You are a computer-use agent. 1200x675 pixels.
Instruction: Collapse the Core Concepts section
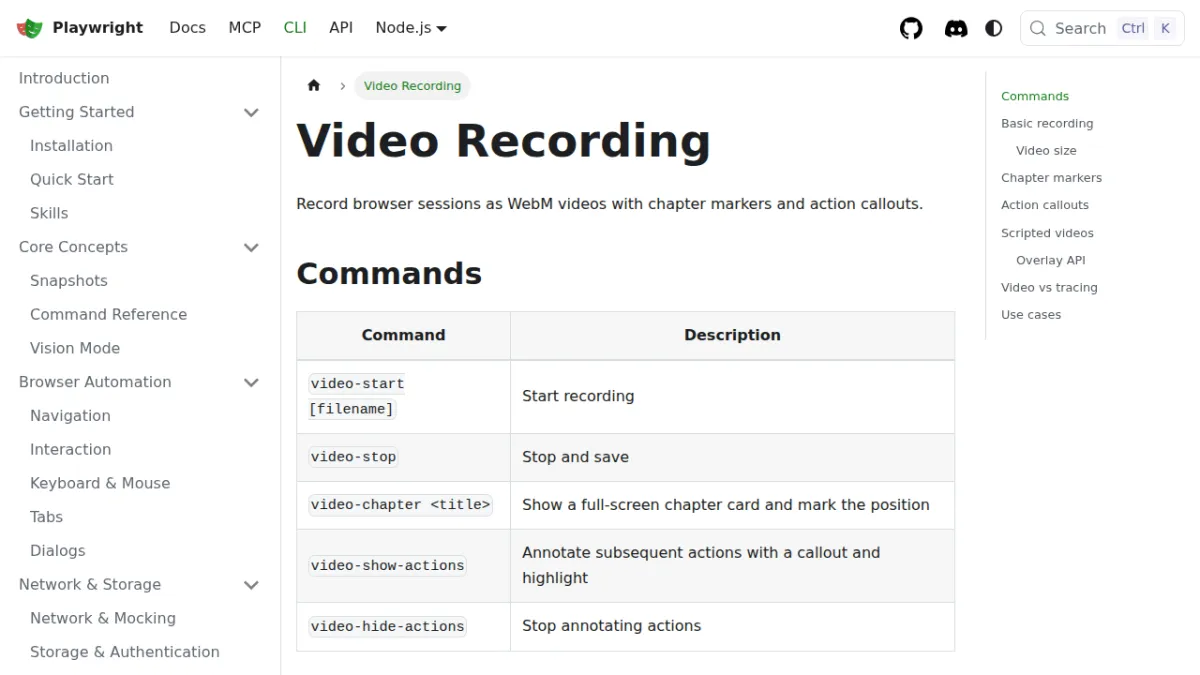pos(251,247)
